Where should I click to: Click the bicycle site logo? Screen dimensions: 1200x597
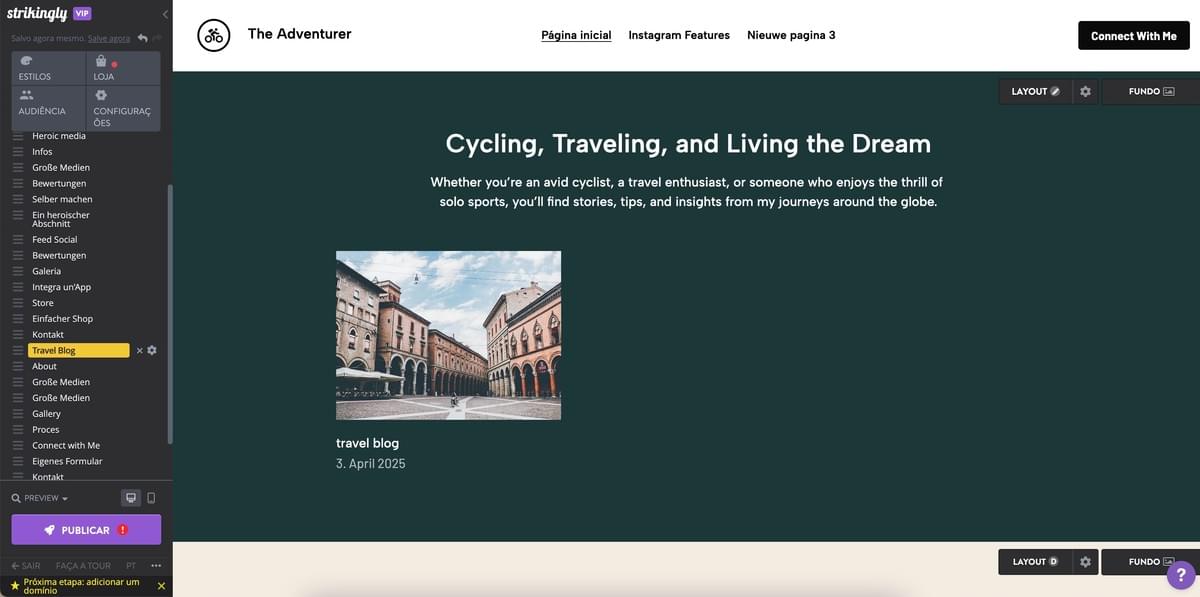[x=213, y=35]
